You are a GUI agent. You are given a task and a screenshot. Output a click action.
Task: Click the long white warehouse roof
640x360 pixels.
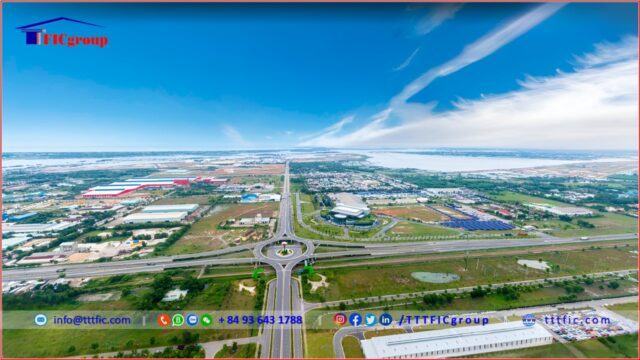tap(457, 340)
